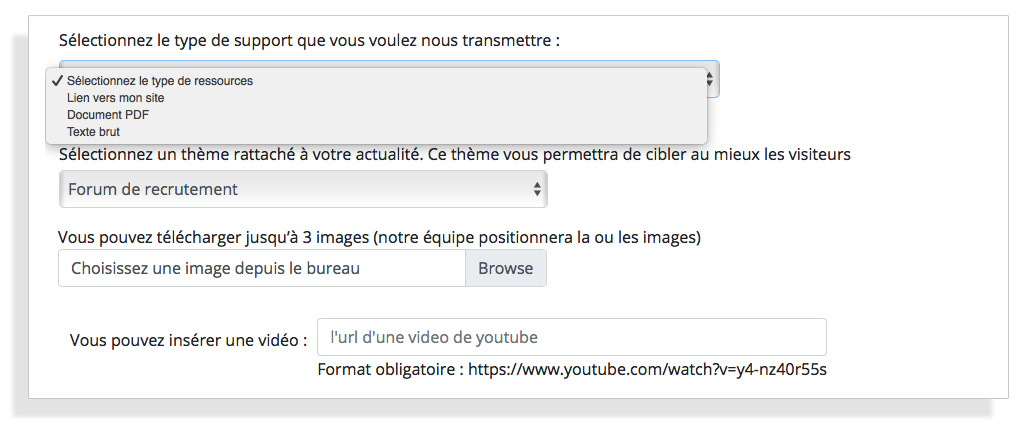Click 'Choisissez une image depuis le bureau' field
The height and width of the screenshot is (425, 1021).
coord(262,268)
